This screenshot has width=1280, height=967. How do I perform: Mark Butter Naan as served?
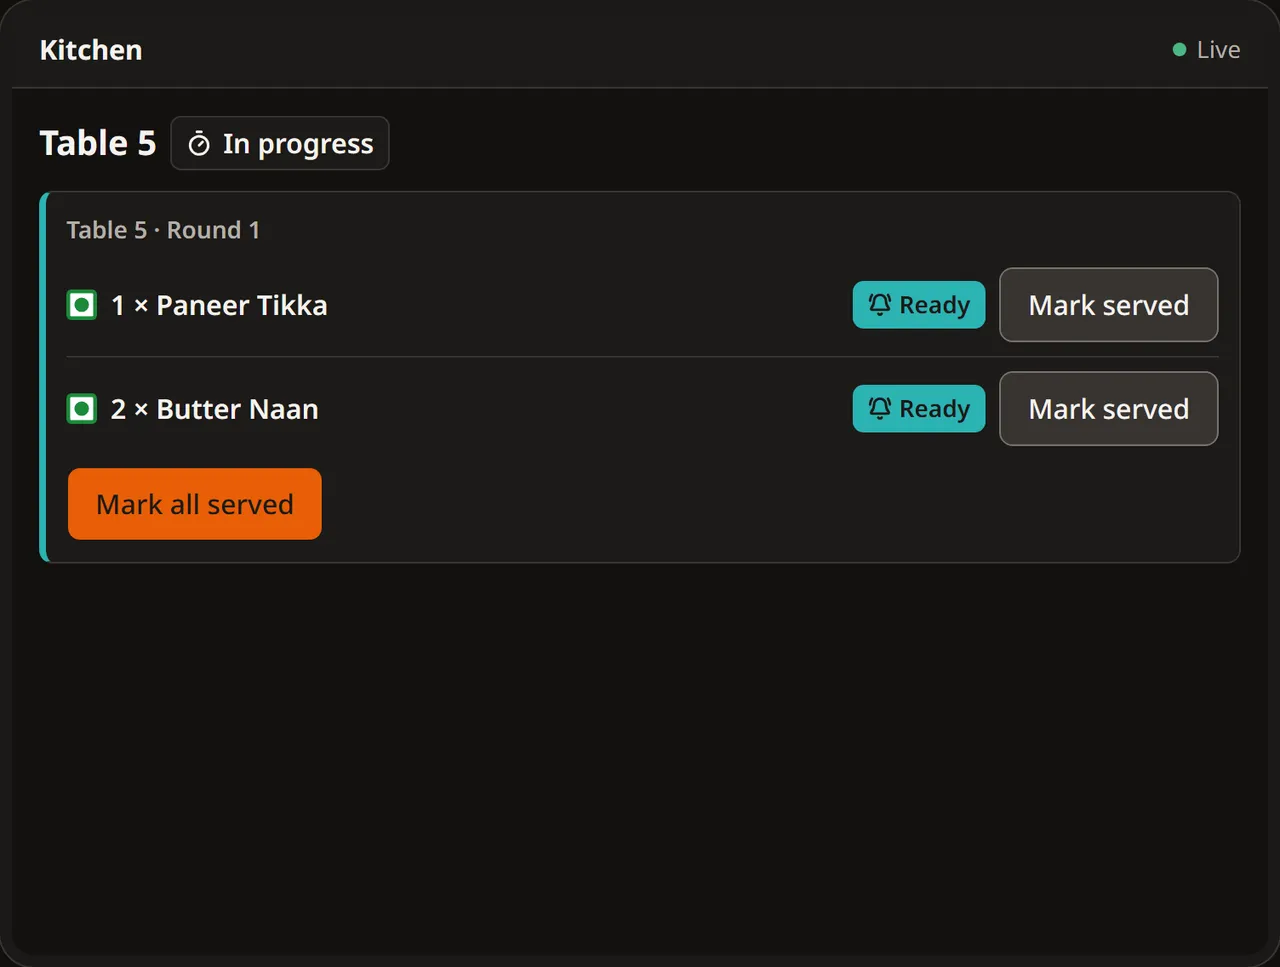pos(1109,409)
